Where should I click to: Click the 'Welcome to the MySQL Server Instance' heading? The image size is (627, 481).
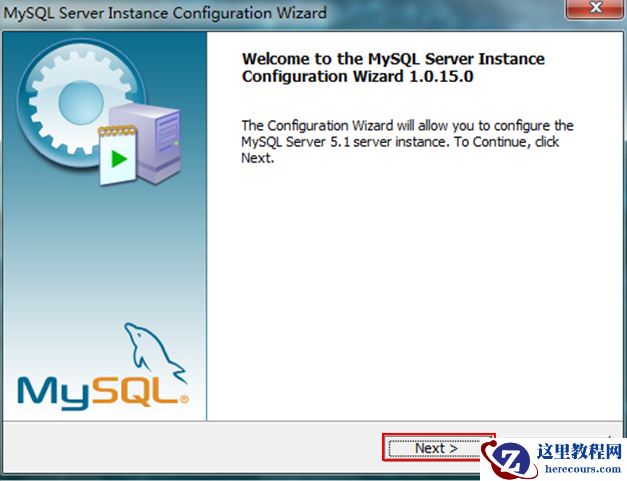coord(393,68)
